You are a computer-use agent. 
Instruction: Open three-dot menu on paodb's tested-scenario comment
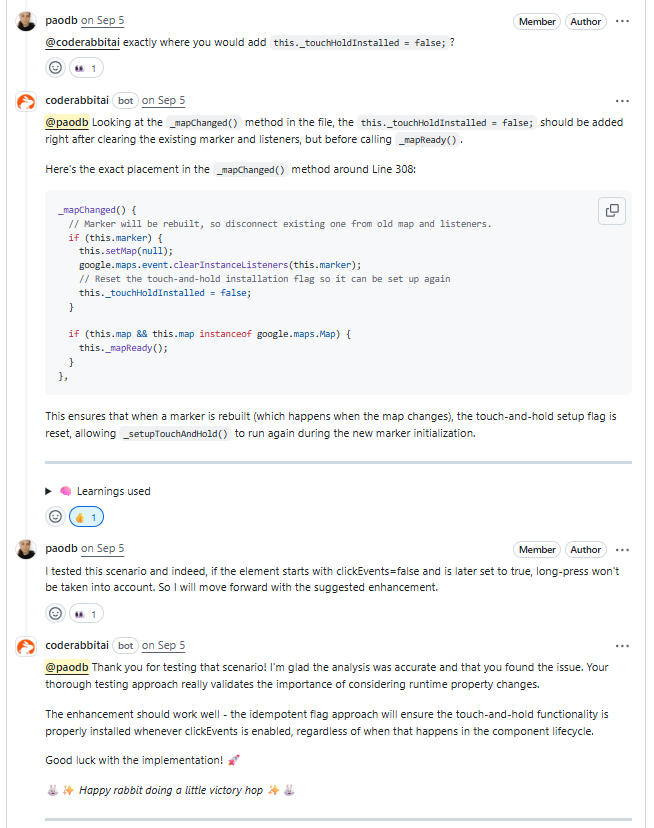click(623, 549)
